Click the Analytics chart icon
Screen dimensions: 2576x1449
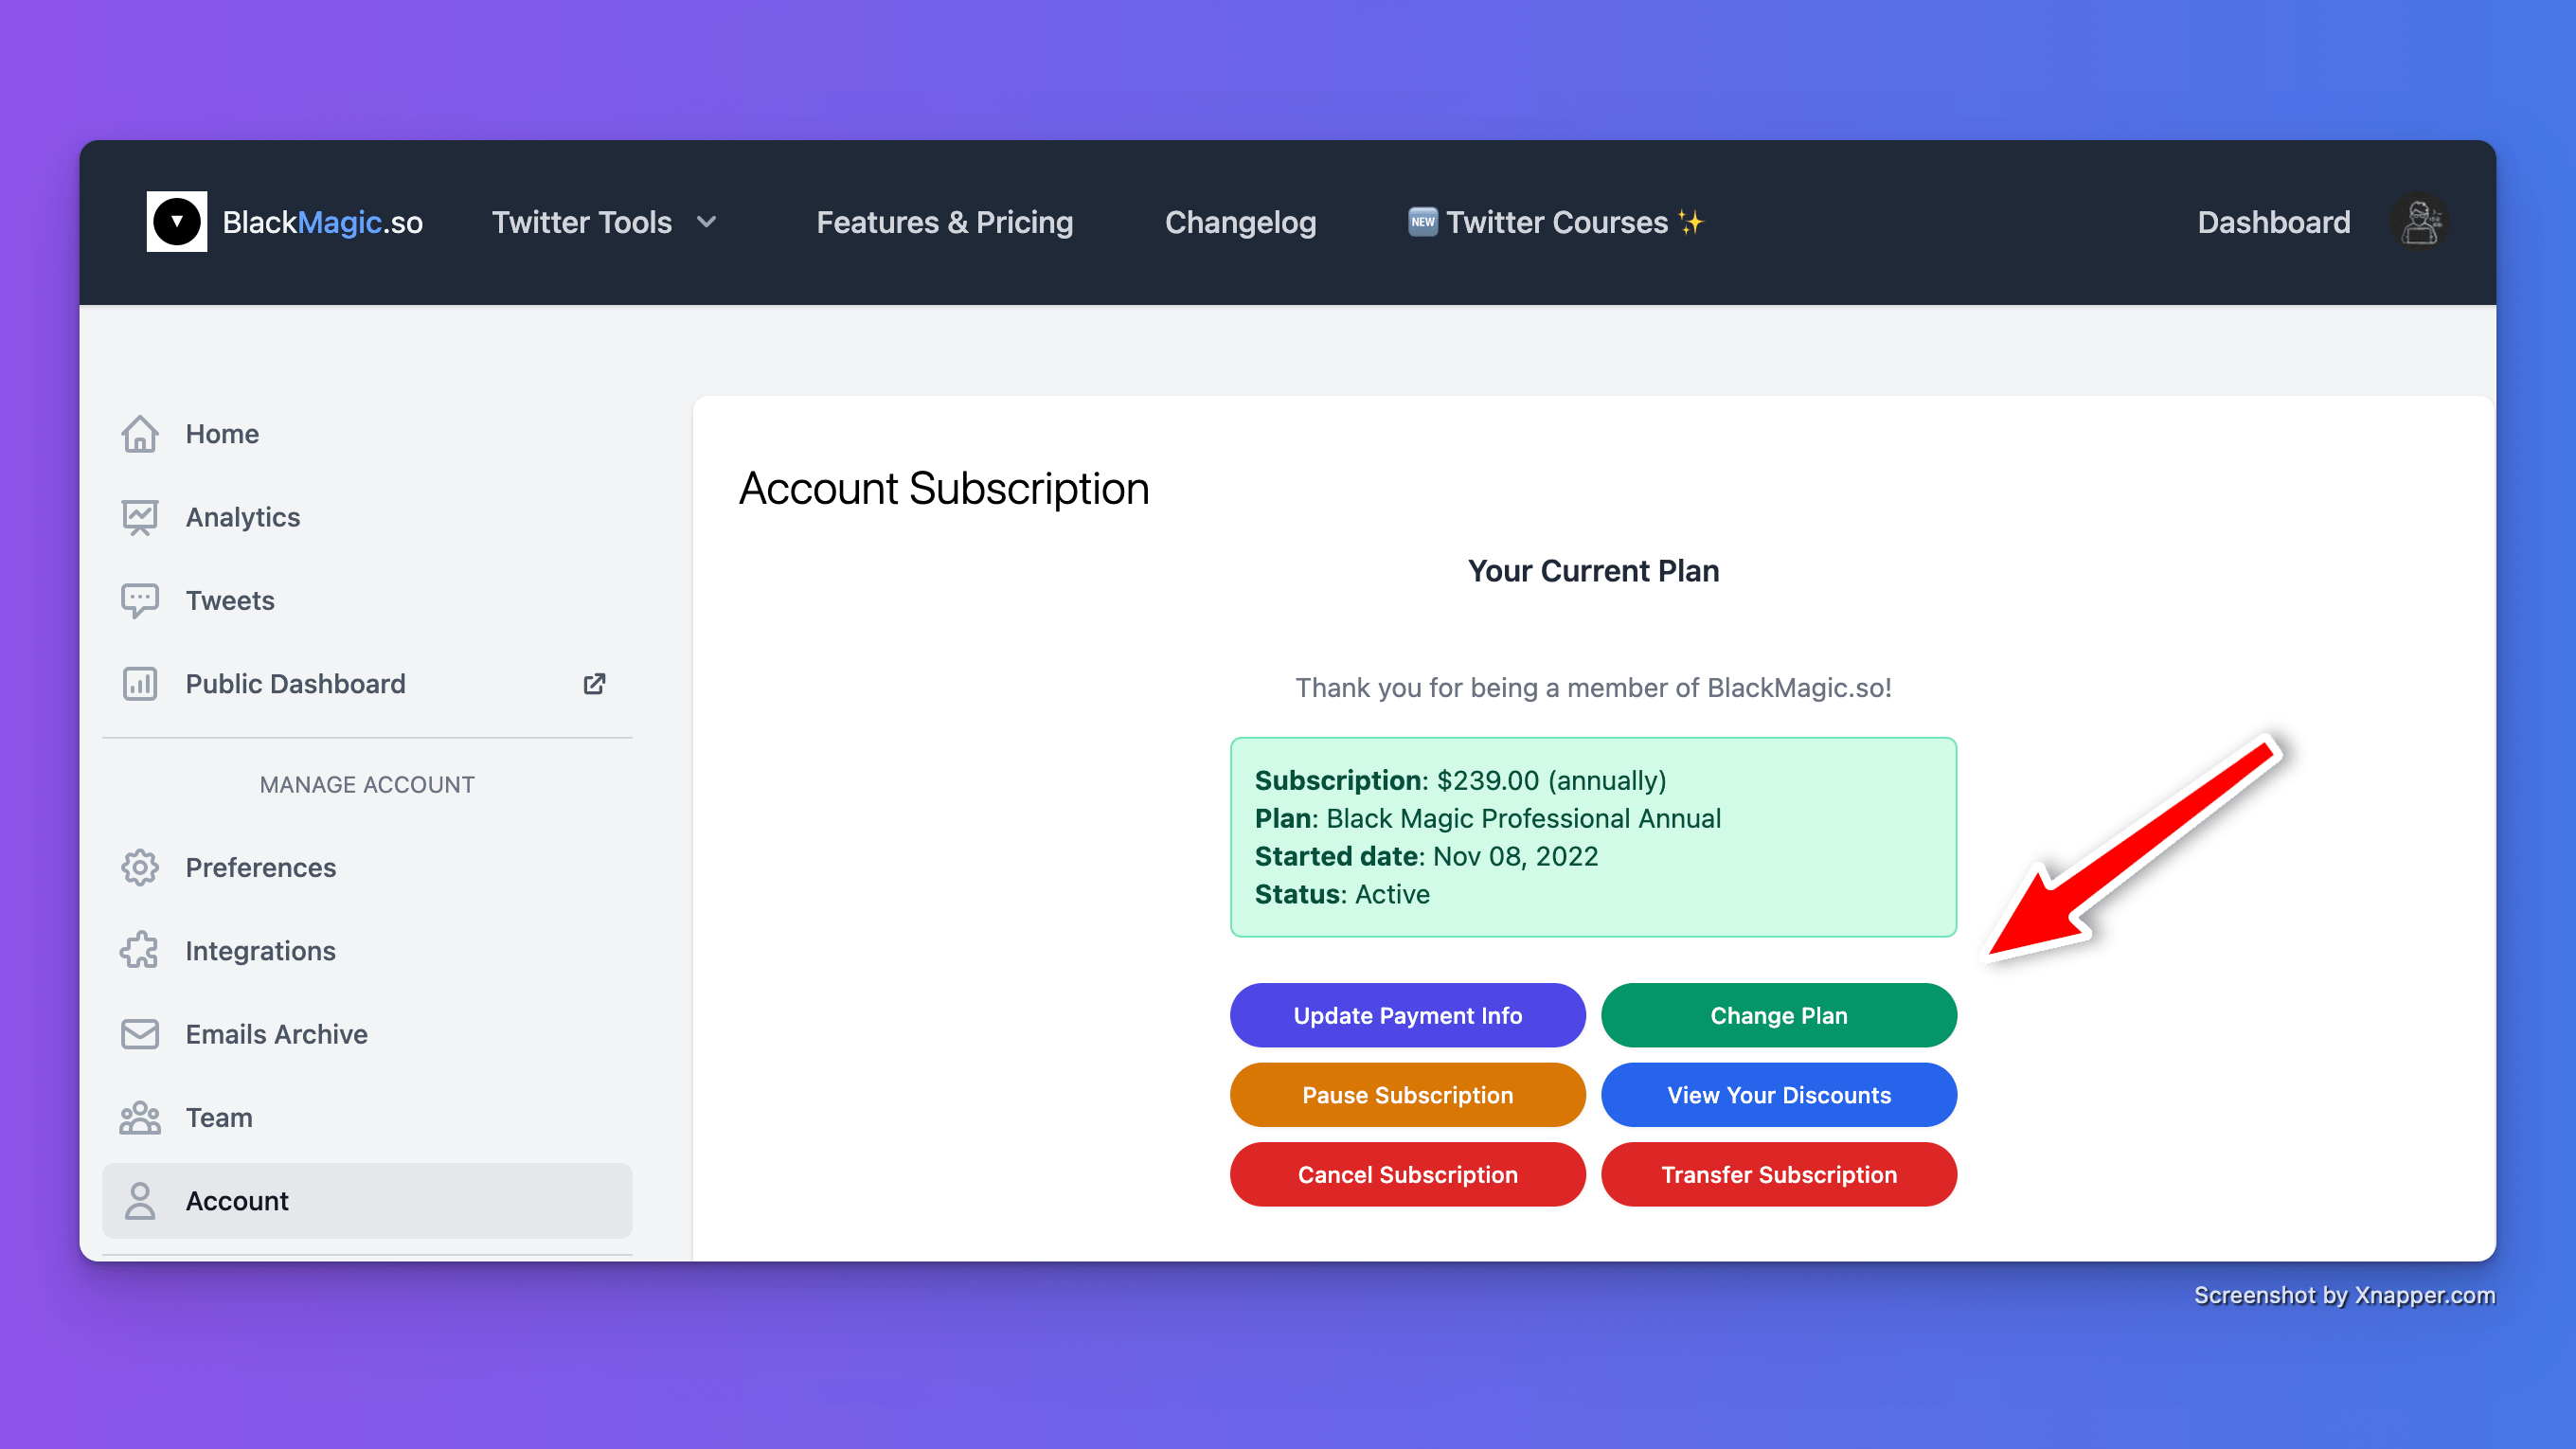coord(140,517)
